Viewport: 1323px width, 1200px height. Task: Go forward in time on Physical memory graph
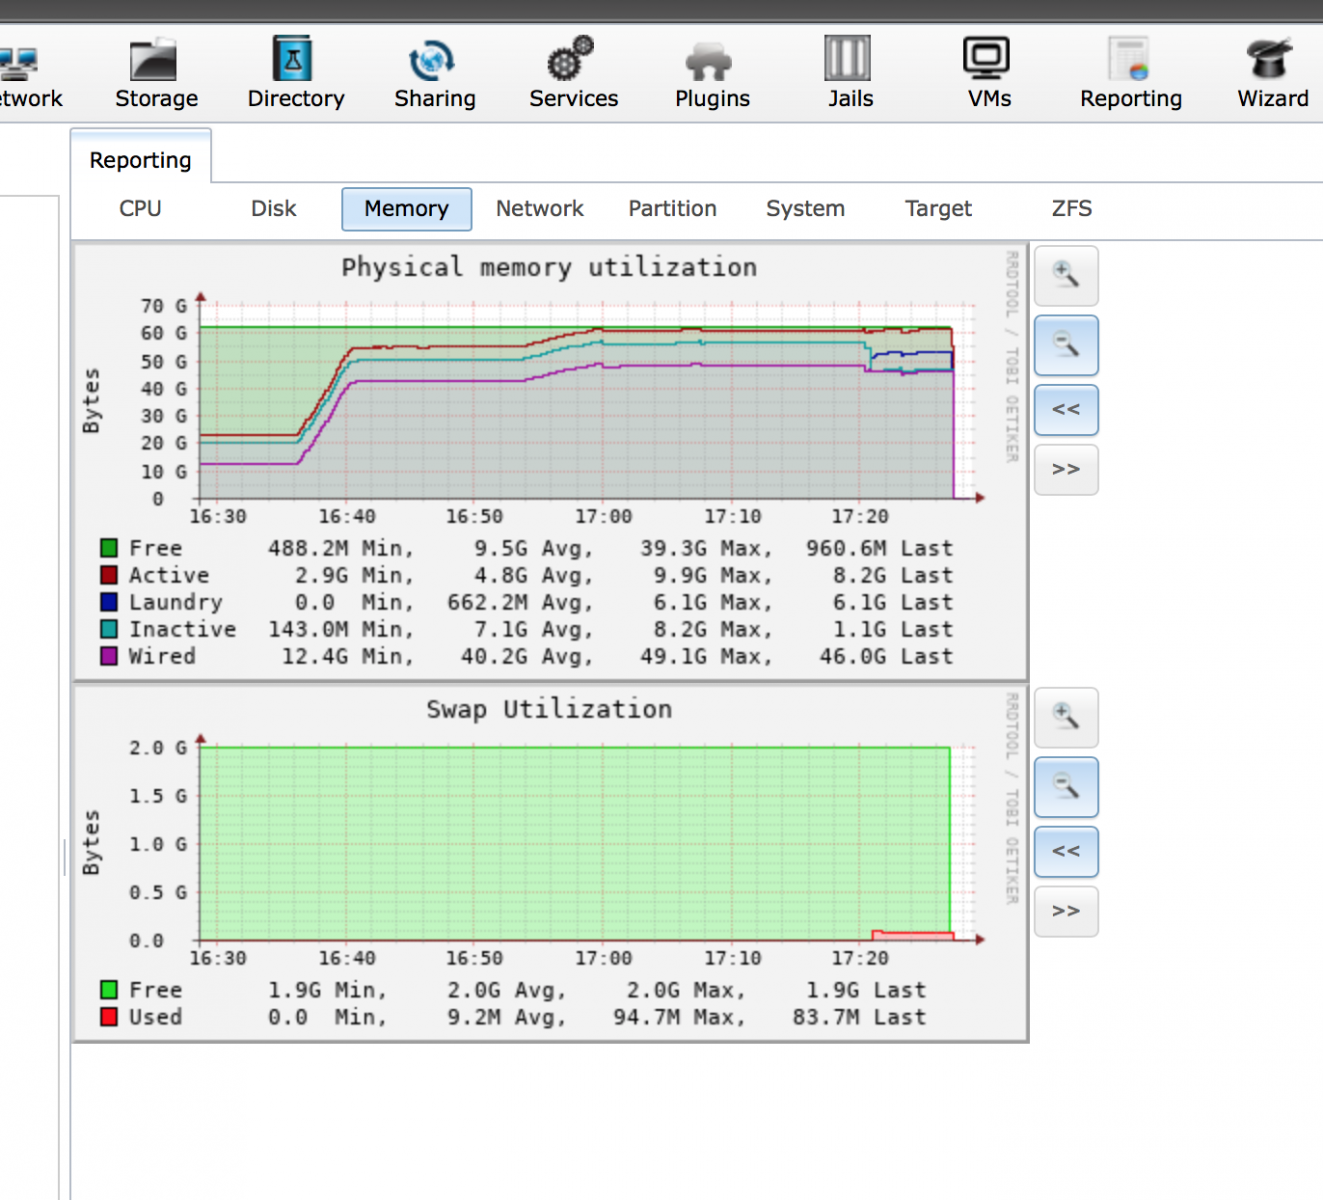(1066, 470)
